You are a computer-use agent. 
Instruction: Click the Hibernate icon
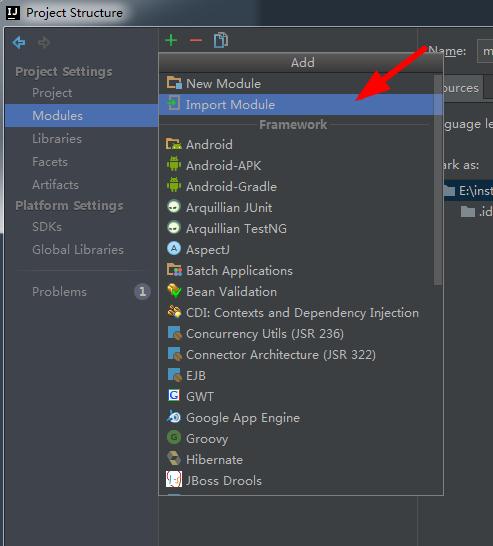(x=174, y=458)
